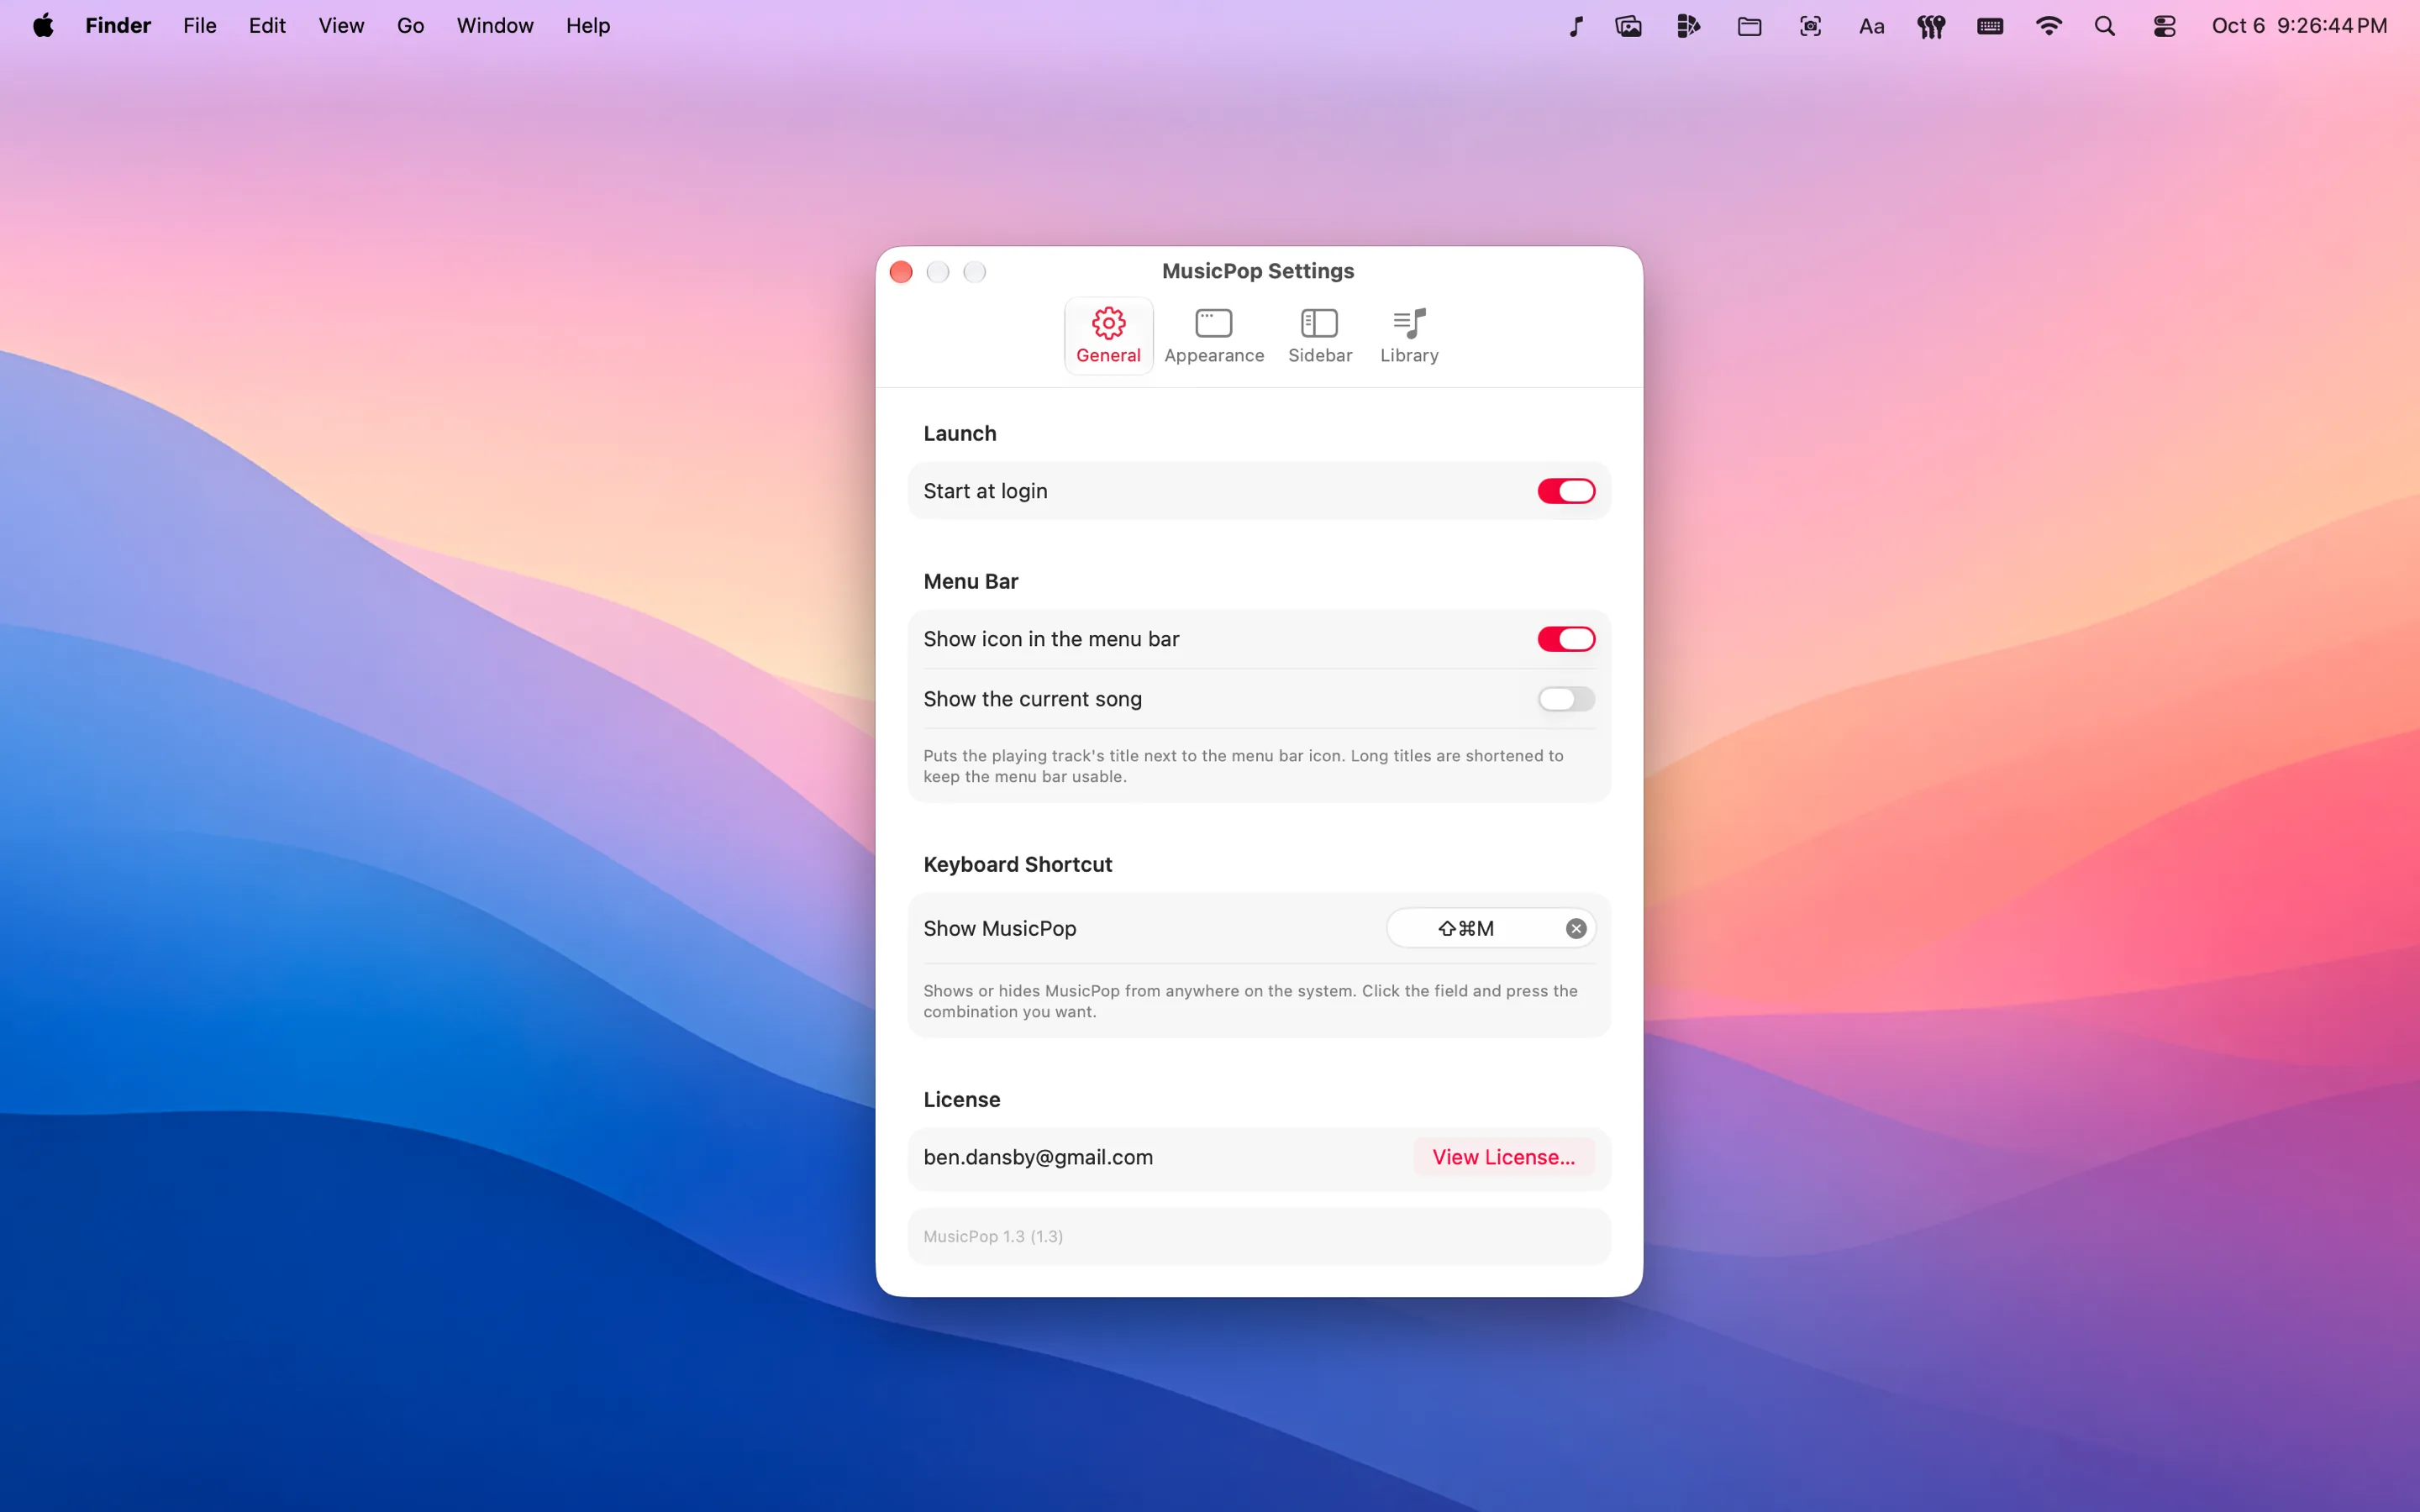Select the Library tab
Screen dimensions: 2420x1512
tap(1409, 336)
